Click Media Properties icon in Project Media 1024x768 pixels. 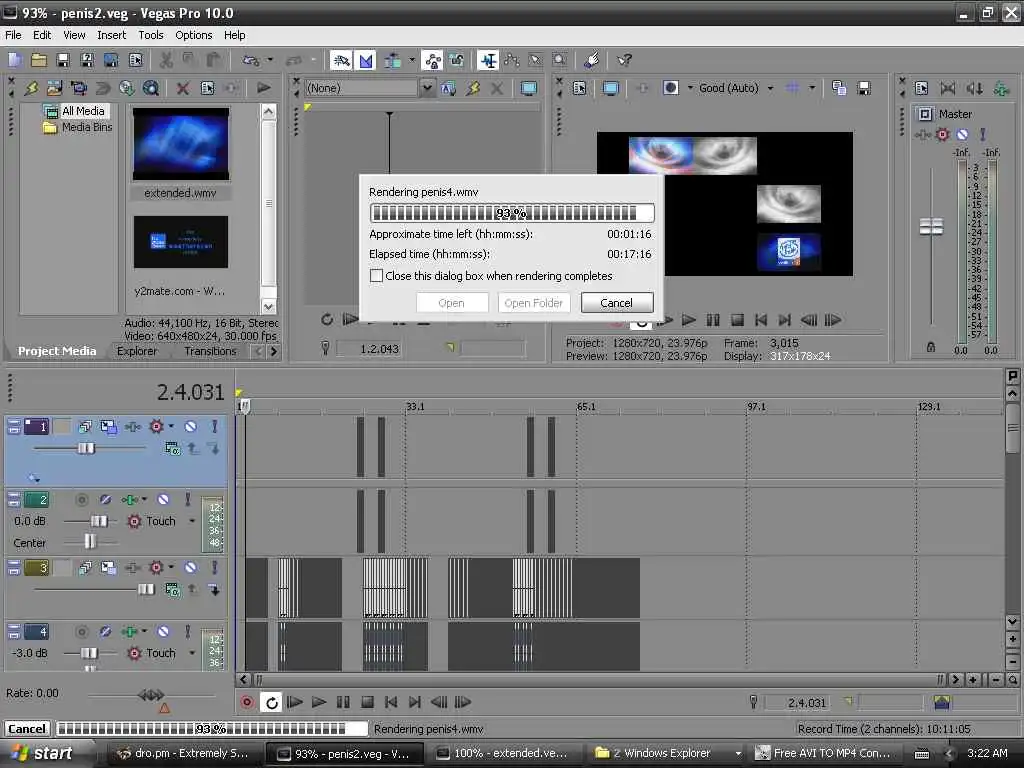pos(208,88)
